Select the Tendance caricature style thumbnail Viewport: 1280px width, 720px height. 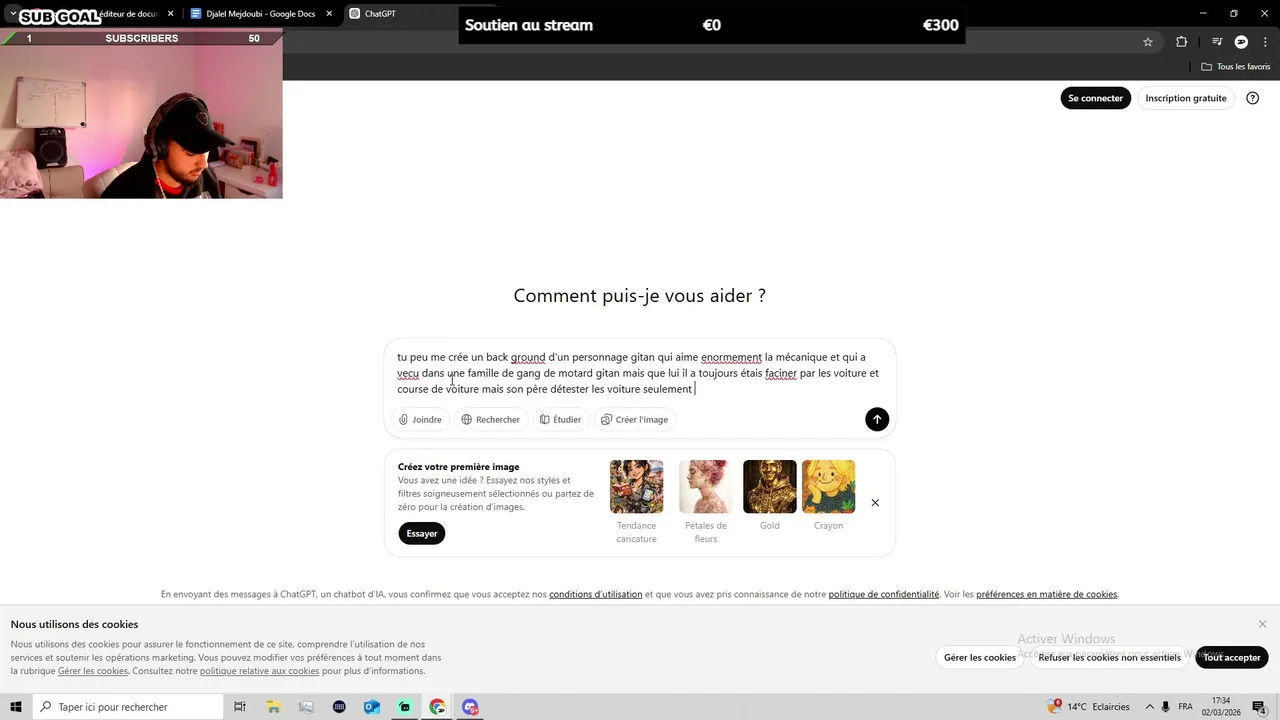pyautogui.click(x=637, y=487)
